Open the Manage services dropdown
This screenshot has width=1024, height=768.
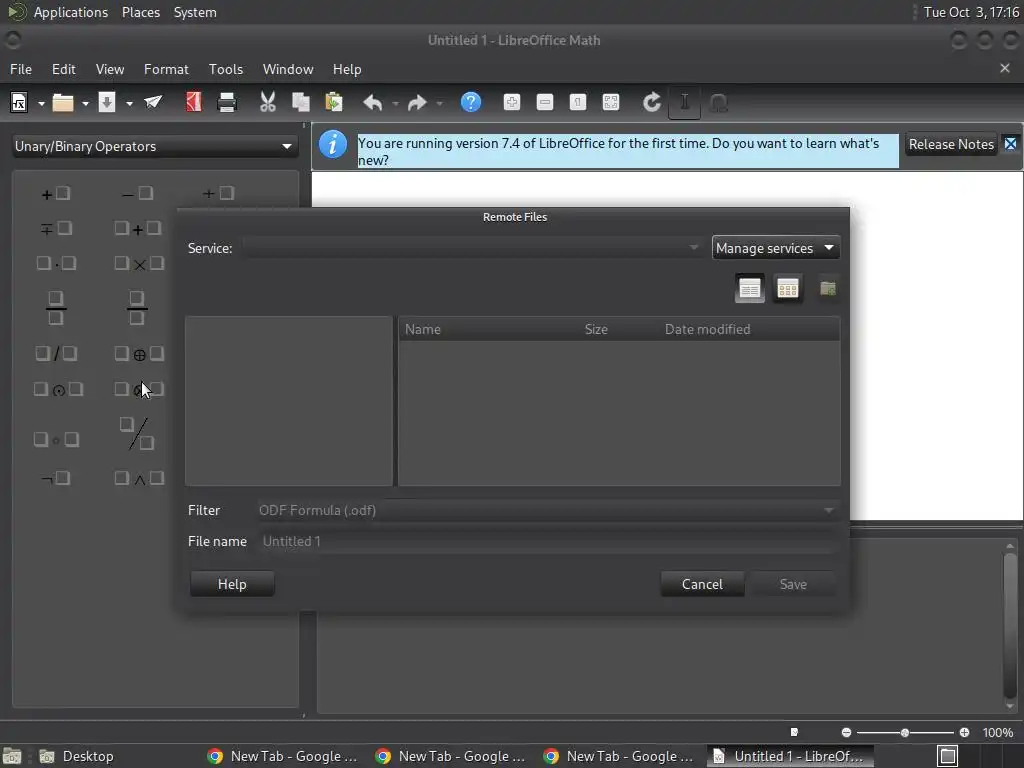775,248
